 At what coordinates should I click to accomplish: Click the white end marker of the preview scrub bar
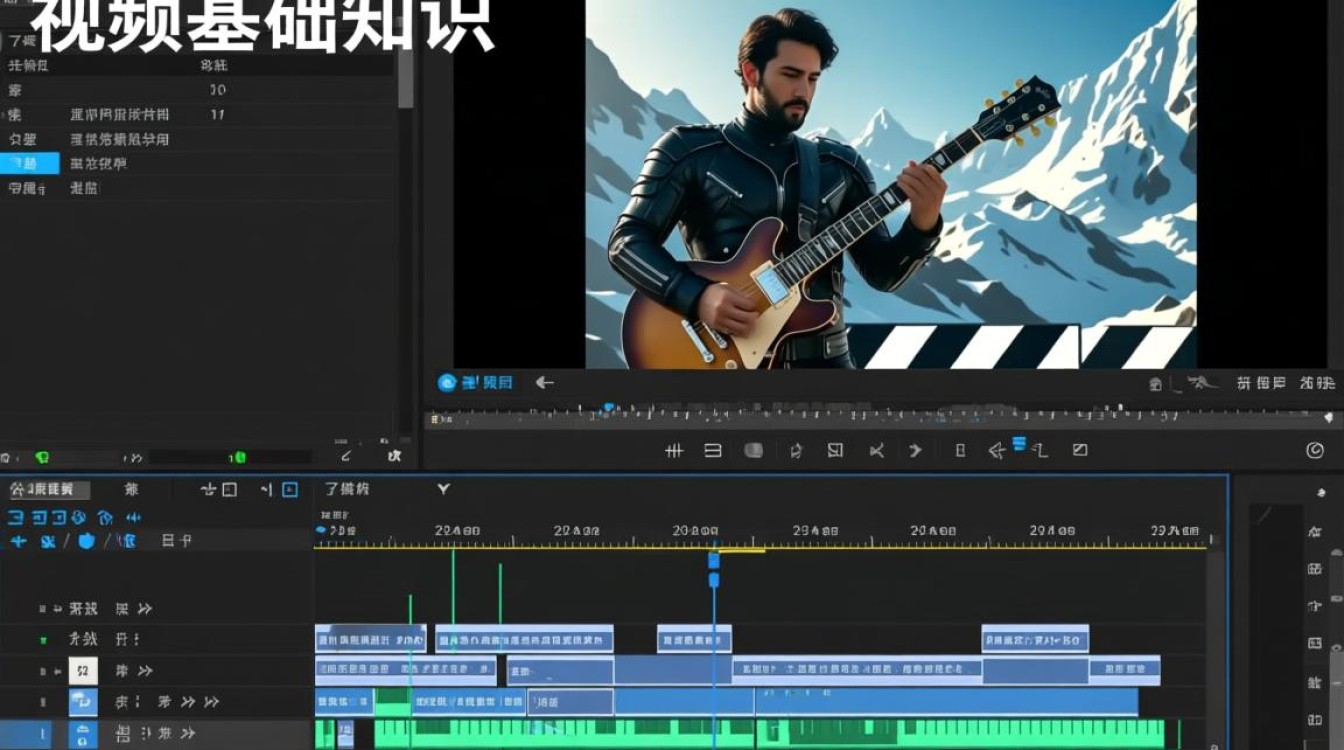pos(1328,418)
